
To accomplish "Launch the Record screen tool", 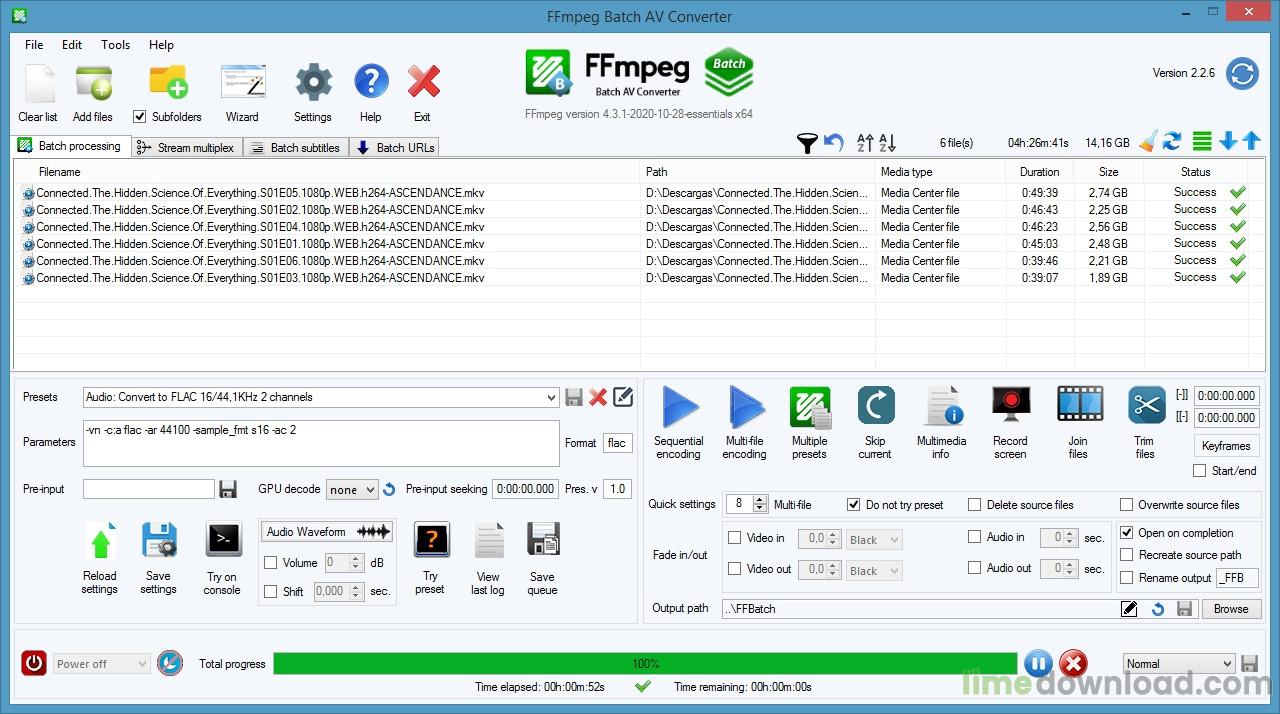I will click(1010, 408).
